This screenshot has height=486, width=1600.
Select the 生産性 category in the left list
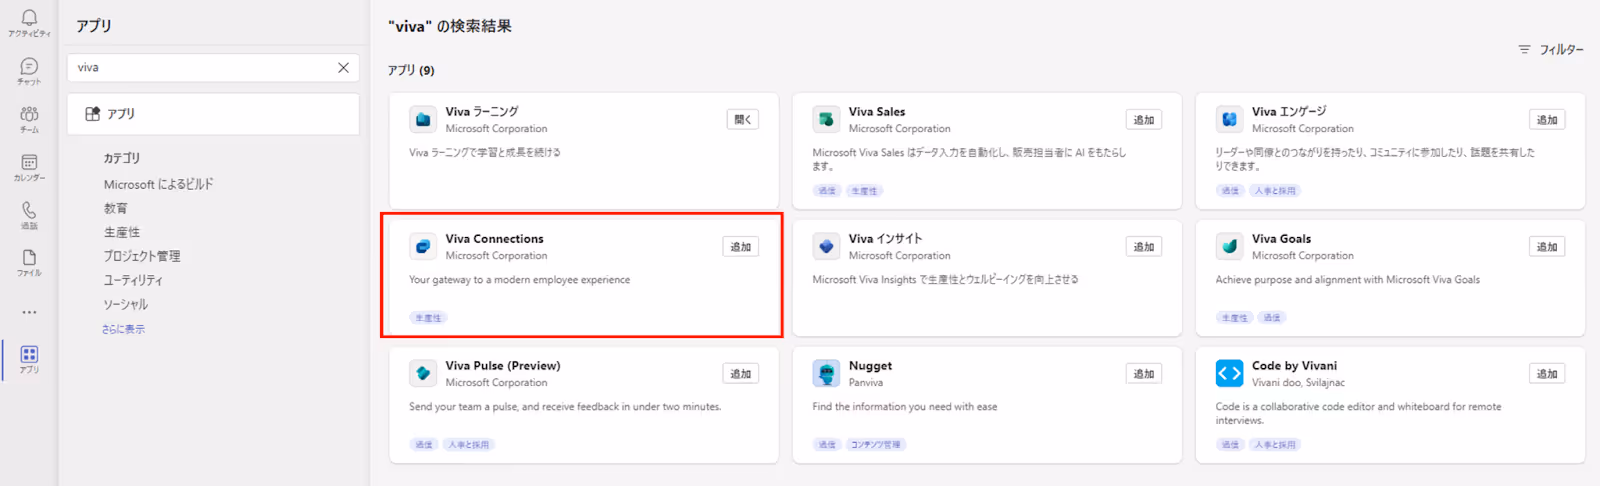click(122, 232)
